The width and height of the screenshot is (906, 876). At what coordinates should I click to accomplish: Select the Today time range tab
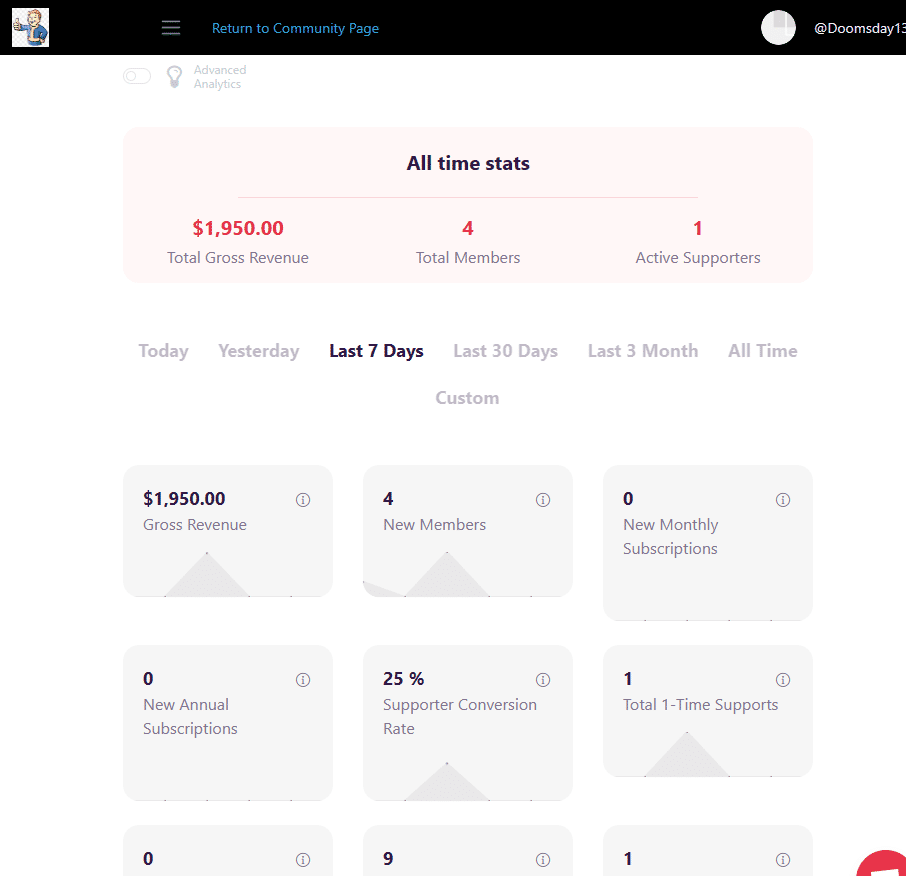[x=164, y=351]
